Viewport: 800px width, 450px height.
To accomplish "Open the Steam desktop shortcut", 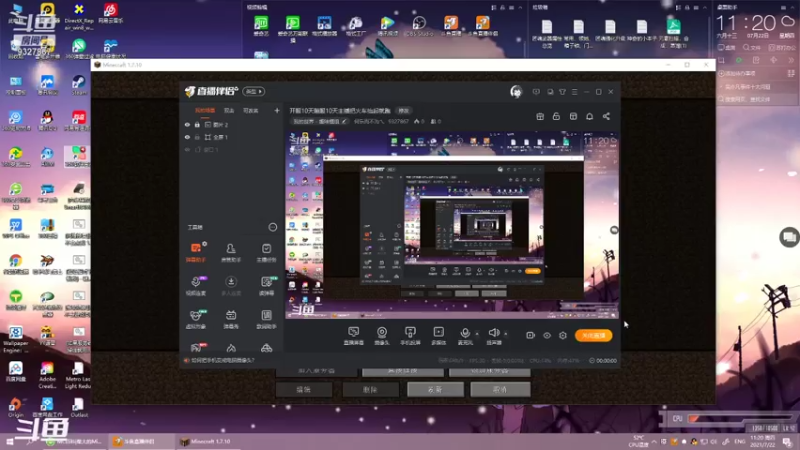I will pyautogui.click(x=79, y=85).
